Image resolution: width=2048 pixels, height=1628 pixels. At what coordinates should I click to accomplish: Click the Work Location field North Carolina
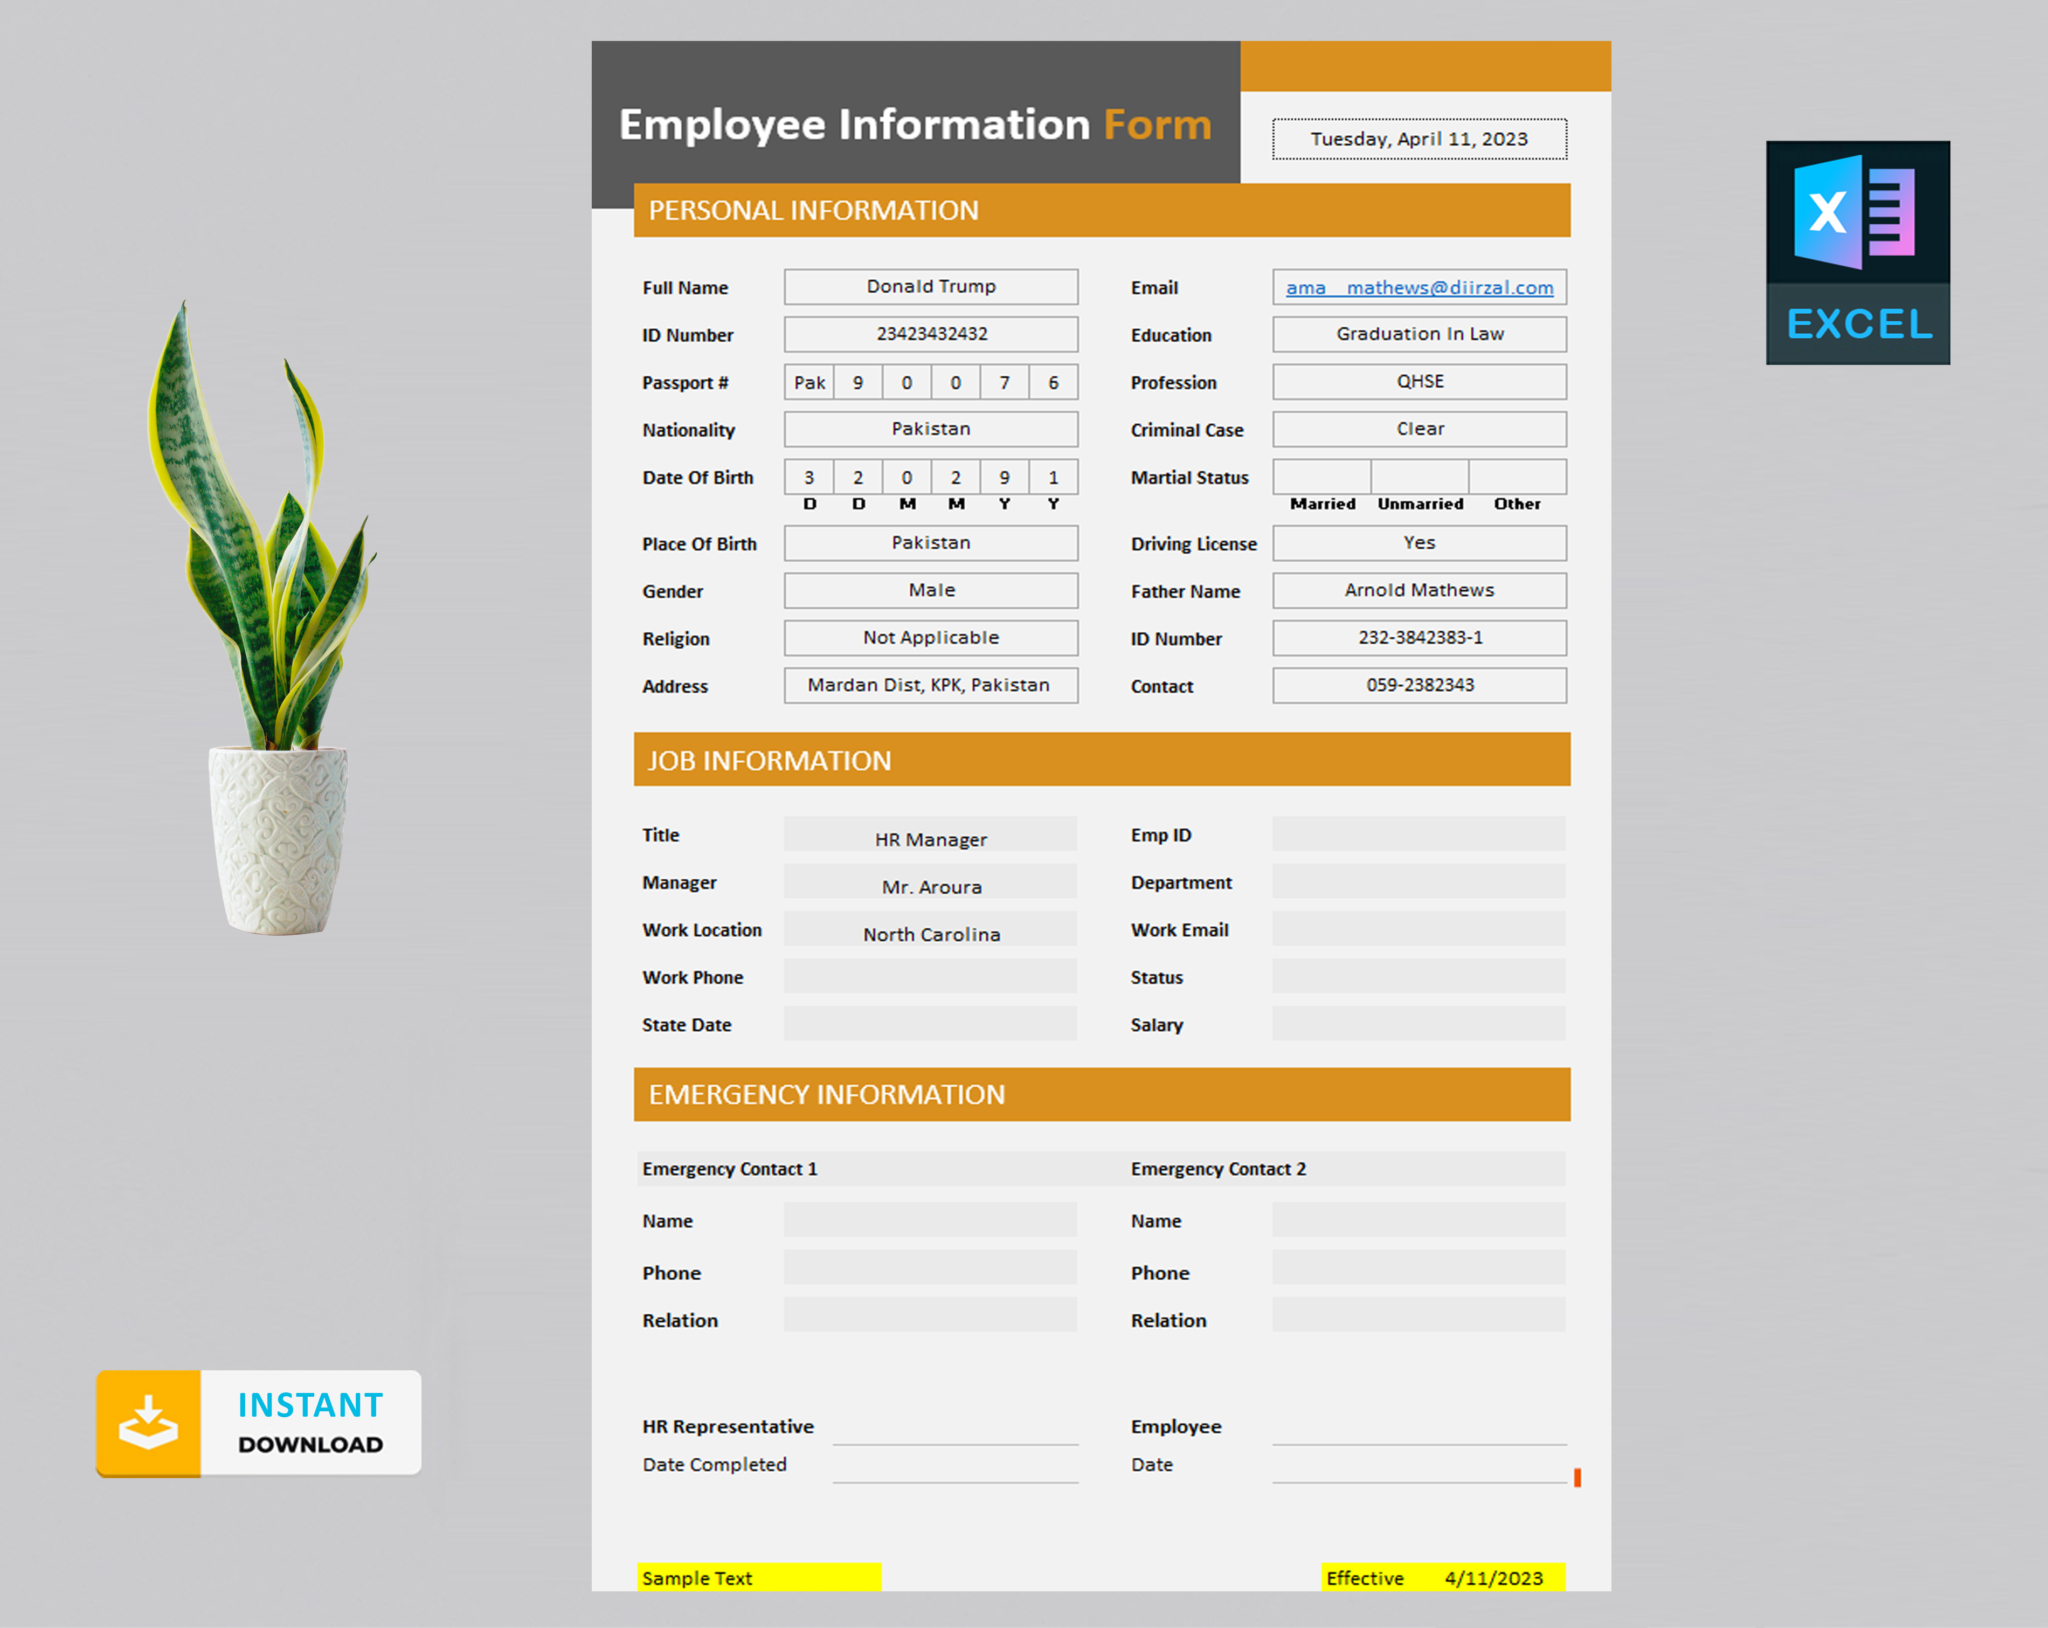[x=930, y=930]
